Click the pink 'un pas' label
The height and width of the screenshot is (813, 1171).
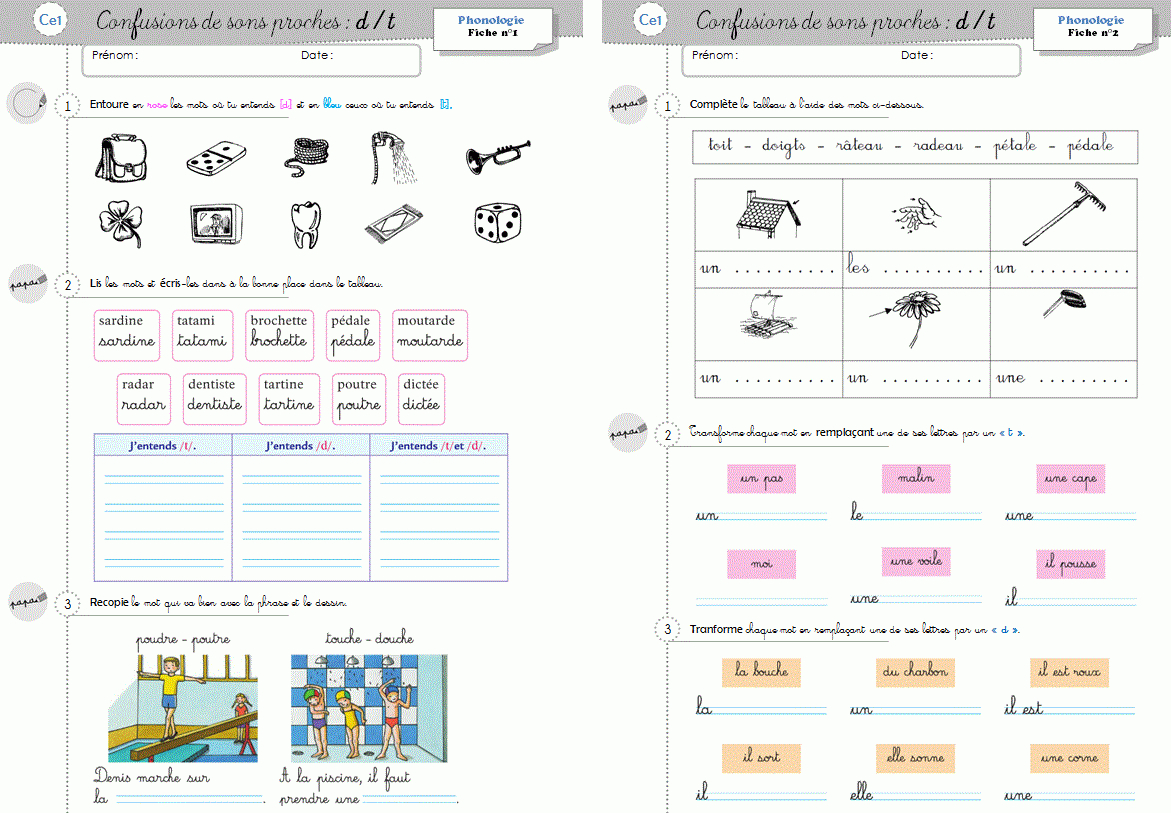click(761, 480)
